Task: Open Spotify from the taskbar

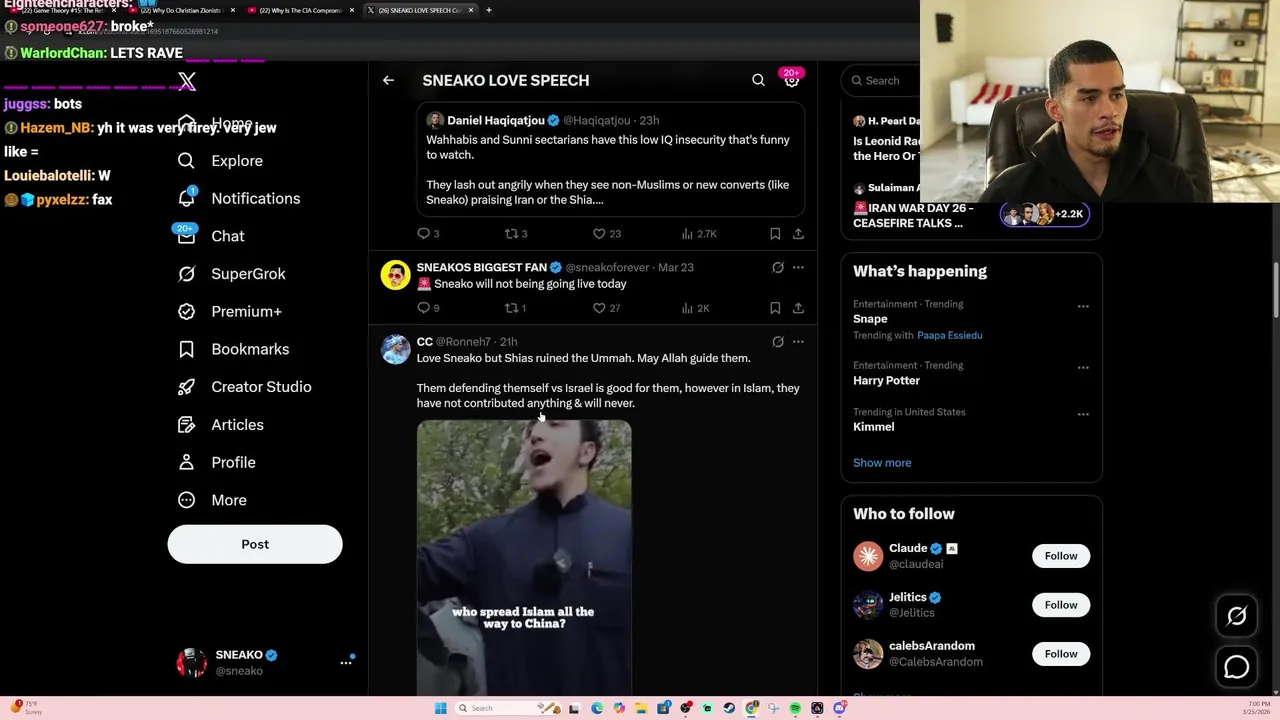Action: point(795,708)
